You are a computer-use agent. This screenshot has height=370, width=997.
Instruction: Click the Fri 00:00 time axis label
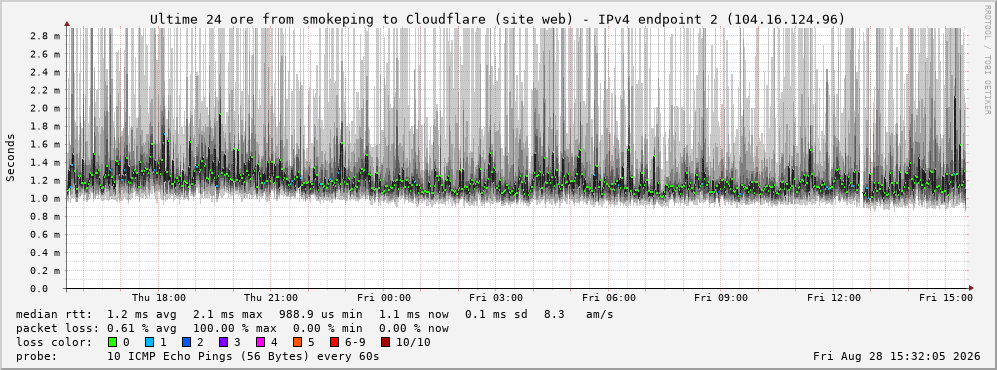(384, 298)
